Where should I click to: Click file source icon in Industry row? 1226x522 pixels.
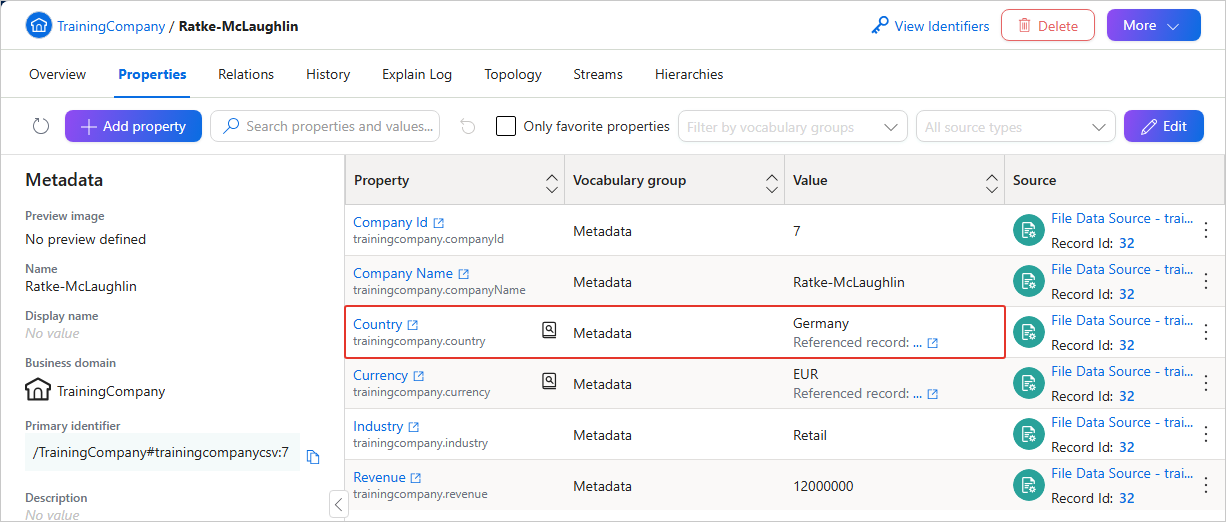tap(1028, 435)
